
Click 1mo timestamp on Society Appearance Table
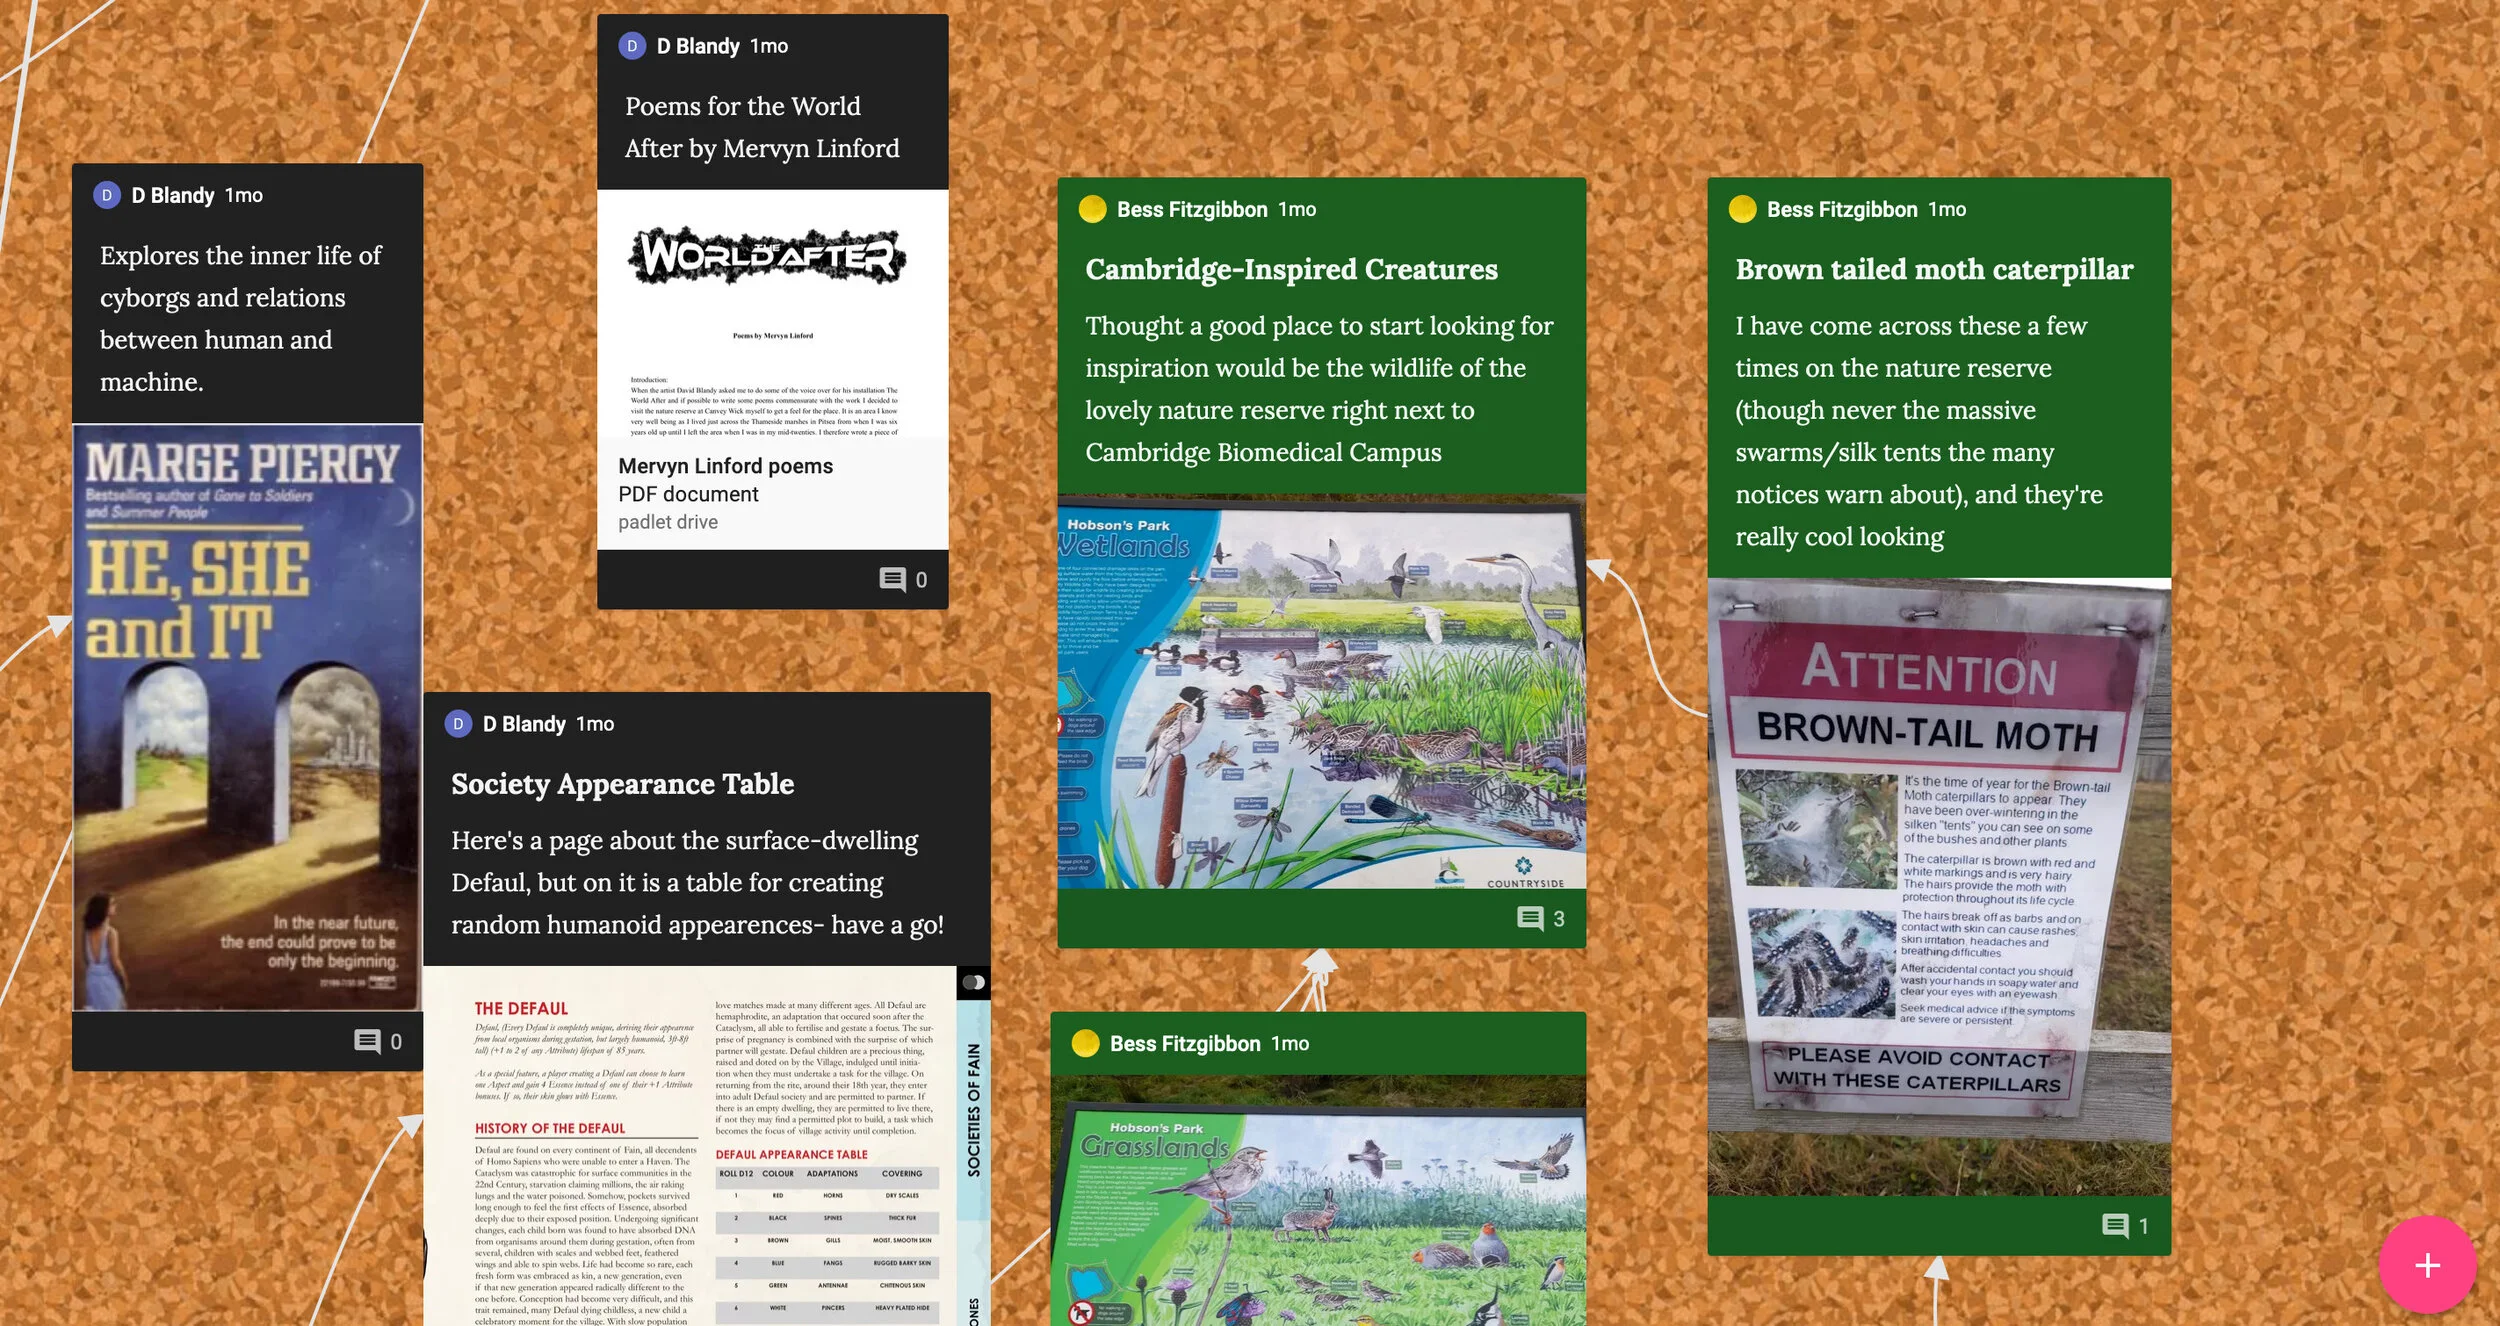[x=595, y=724]
